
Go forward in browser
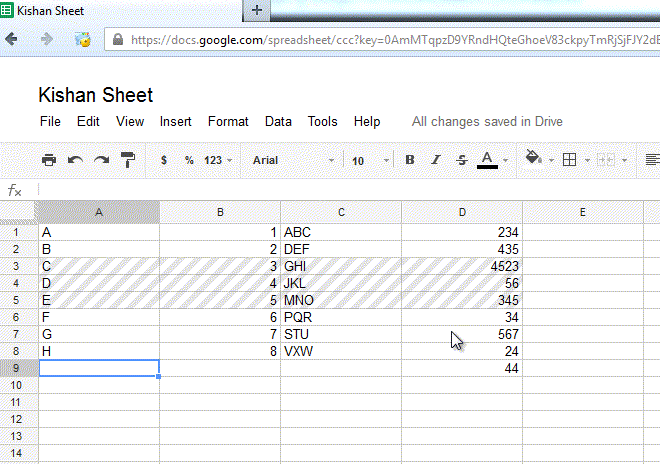pyautogui.click(x=47, y=40)
